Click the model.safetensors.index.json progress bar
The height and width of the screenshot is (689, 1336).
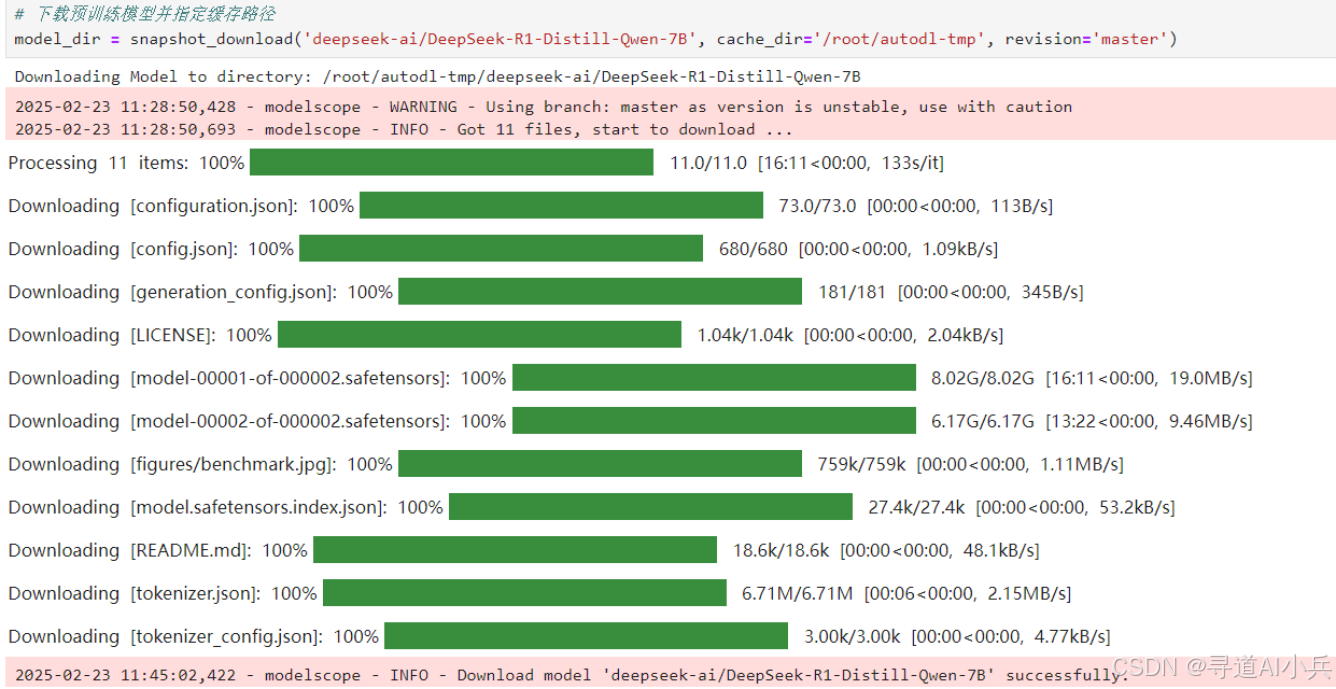[651, 506]
